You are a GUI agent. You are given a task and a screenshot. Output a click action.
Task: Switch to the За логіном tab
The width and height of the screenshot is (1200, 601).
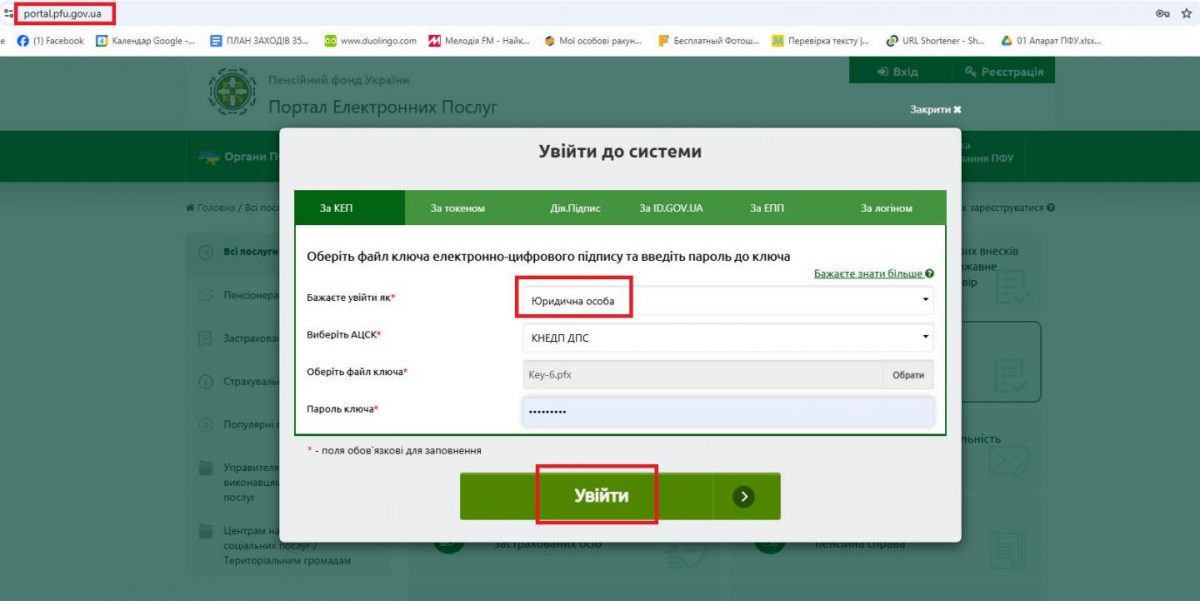click(886, 208)
